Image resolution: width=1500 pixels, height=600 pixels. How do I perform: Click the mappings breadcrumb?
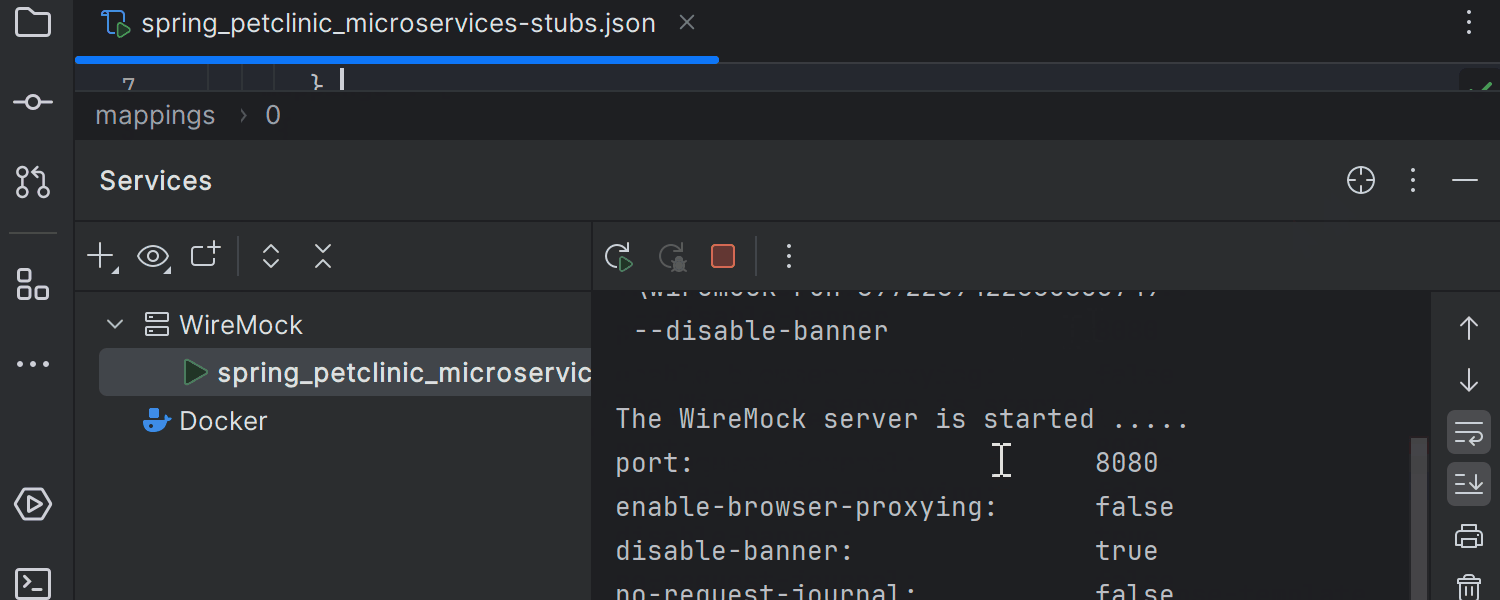(x=155, y=116)
